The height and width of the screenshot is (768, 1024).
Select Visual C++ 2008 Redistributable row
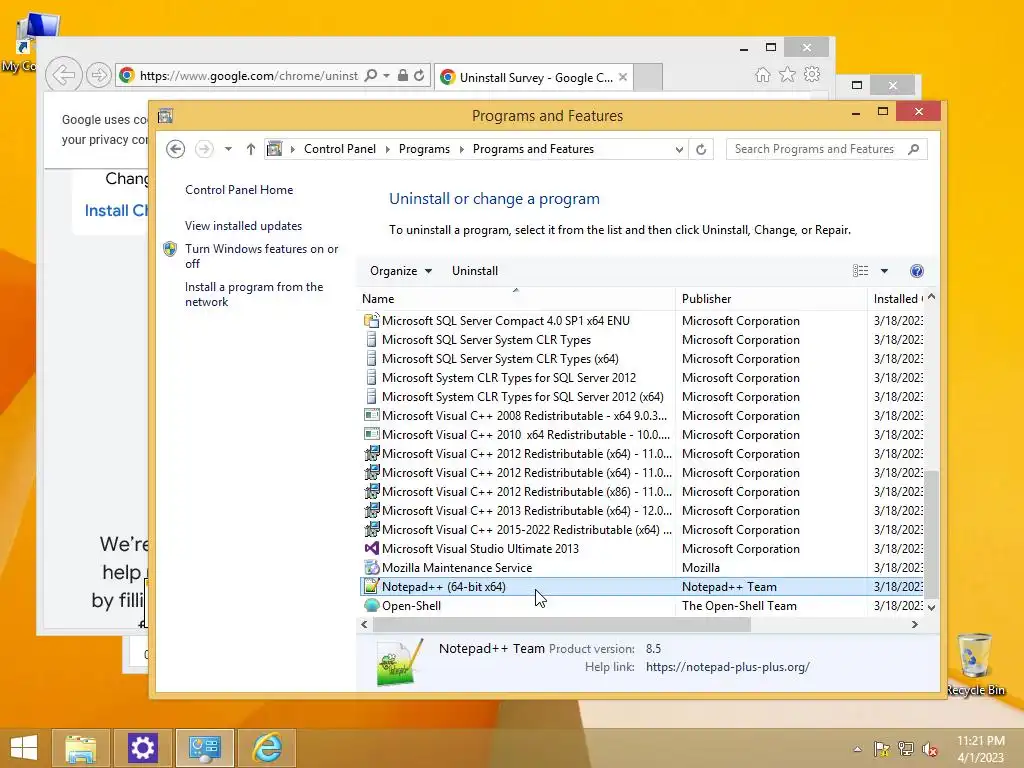642,415
